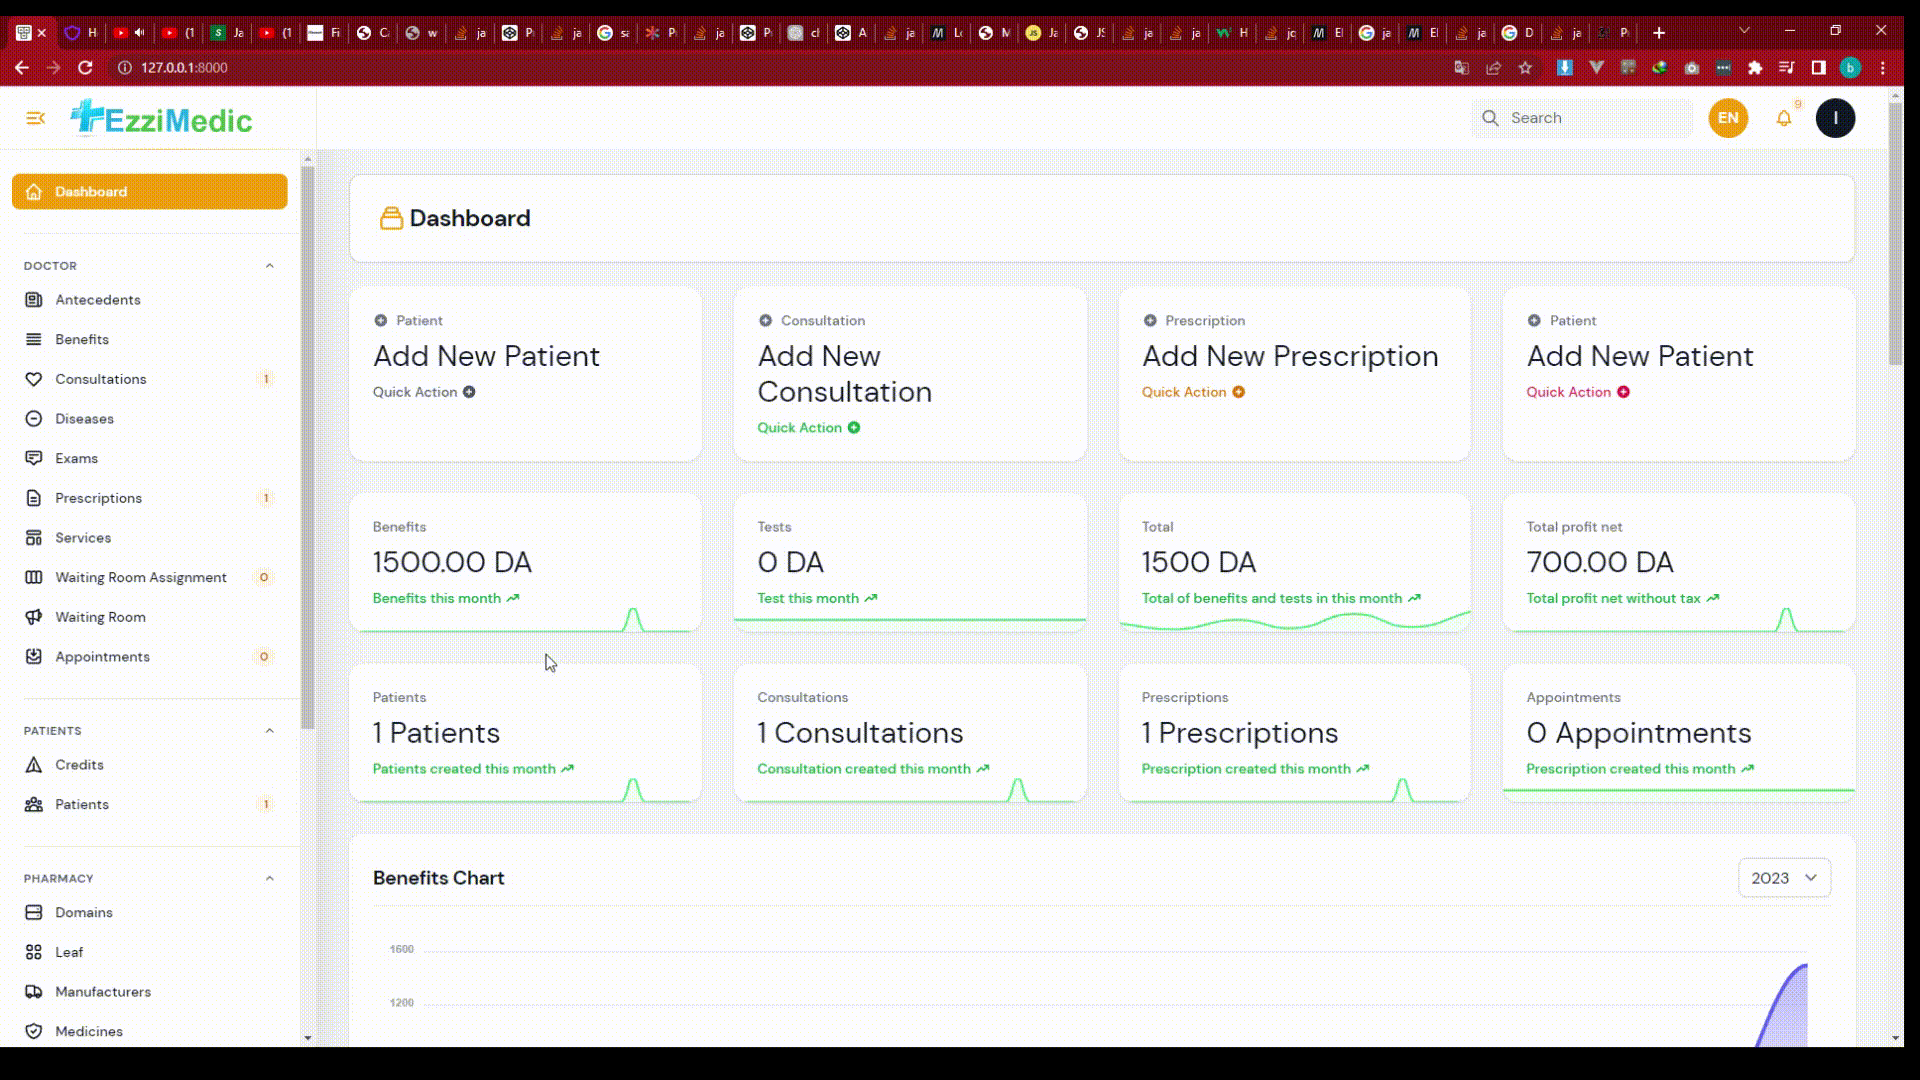
Task: Select Dashboard in the sidebar
Action: [150, 192]
